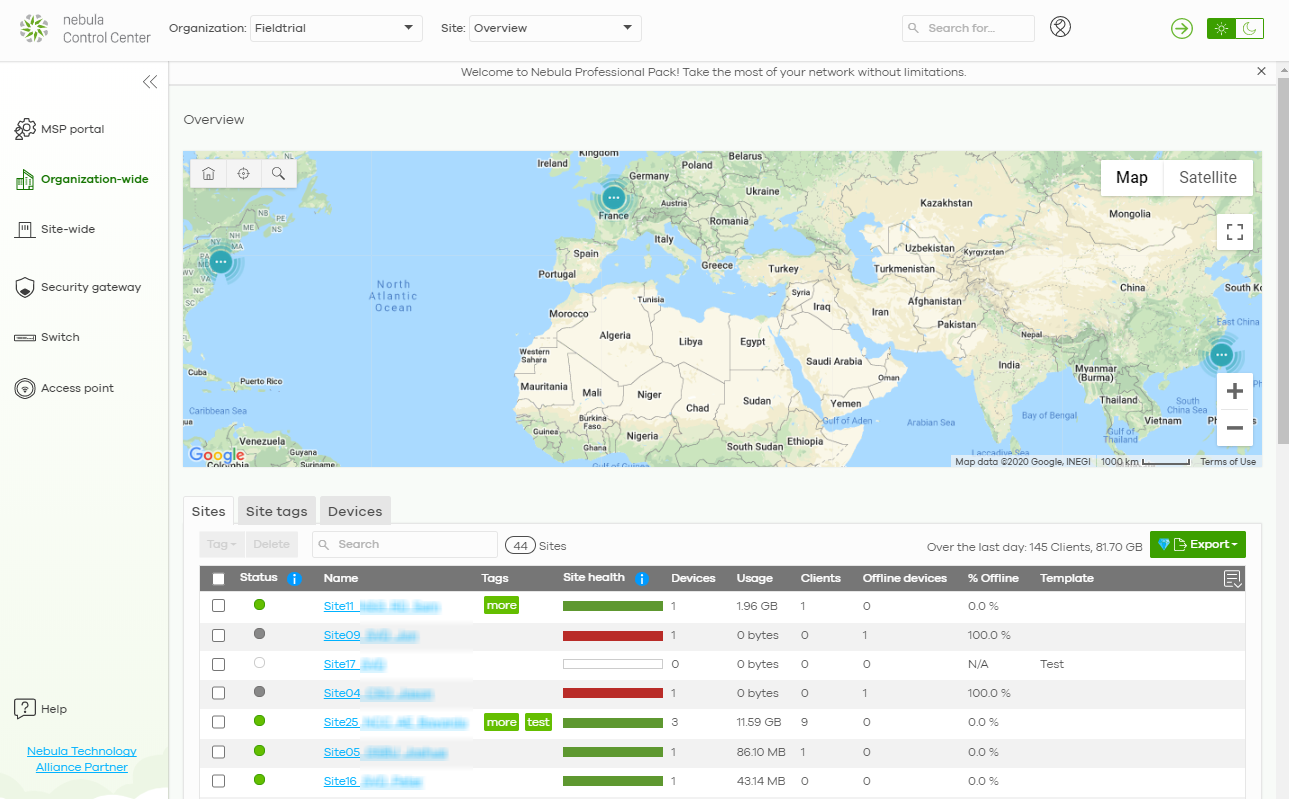Expand more tags for Site25
The image size is (1289, 799).
[502, 722]
